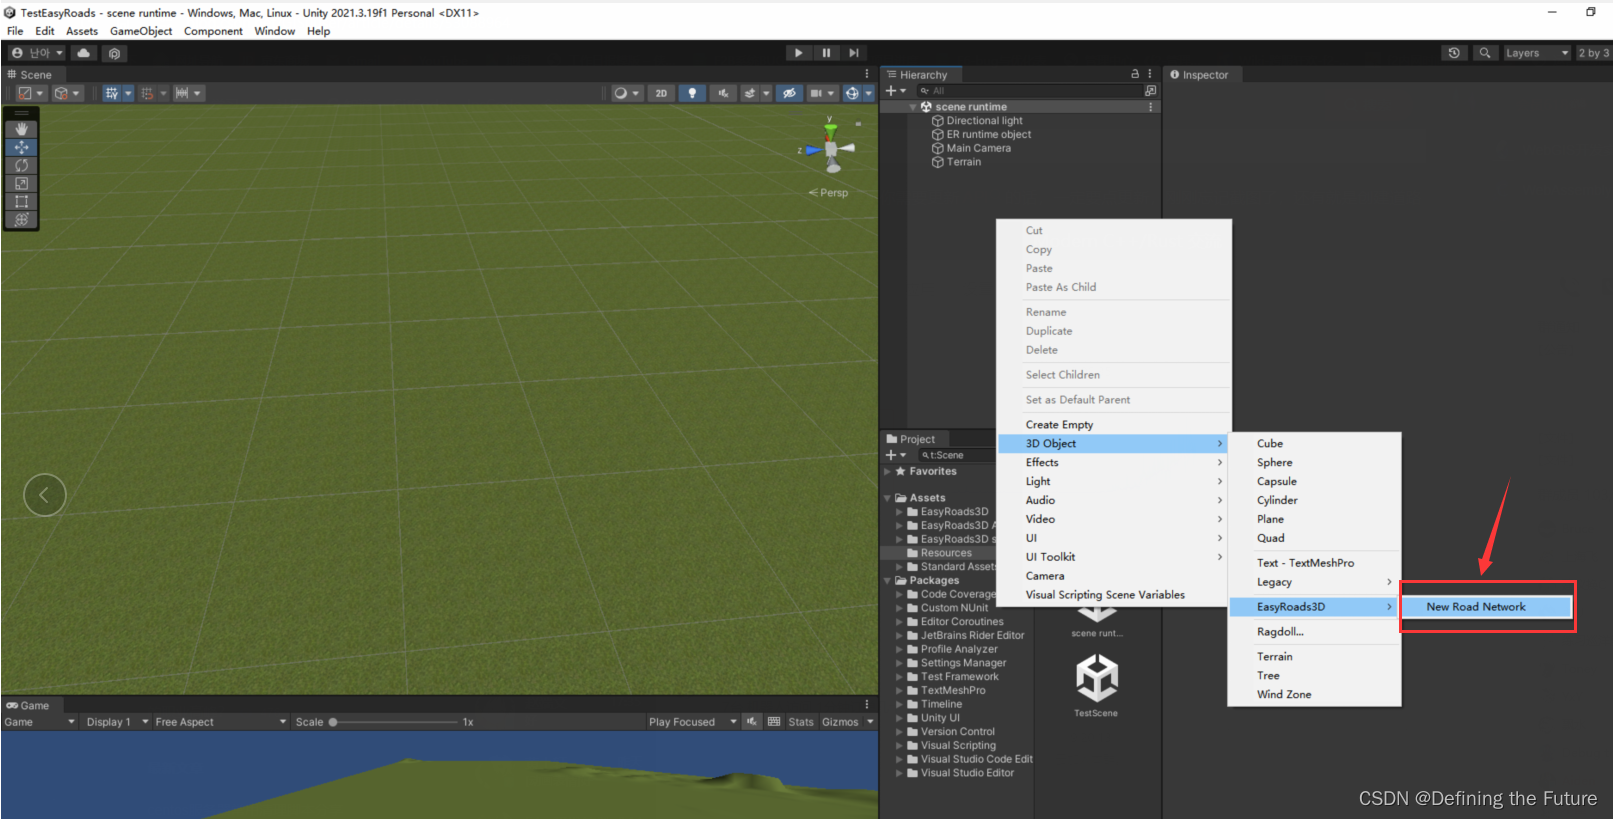1613x819 pixels.
Task: Select the Rotate tool
Action: click(x=21, y=165)
